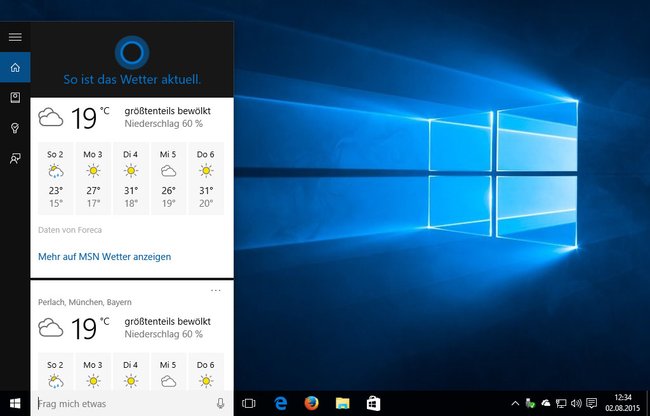The height and width of the screenshot is (416, 650).
Task: Open network status tray icon
Action: pos(561,403)
